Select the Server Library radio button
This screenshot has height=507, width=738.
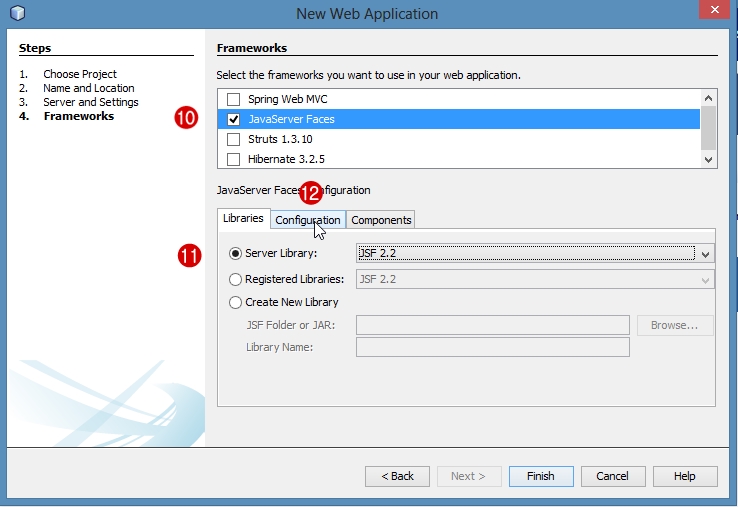[x=235, y=253]
